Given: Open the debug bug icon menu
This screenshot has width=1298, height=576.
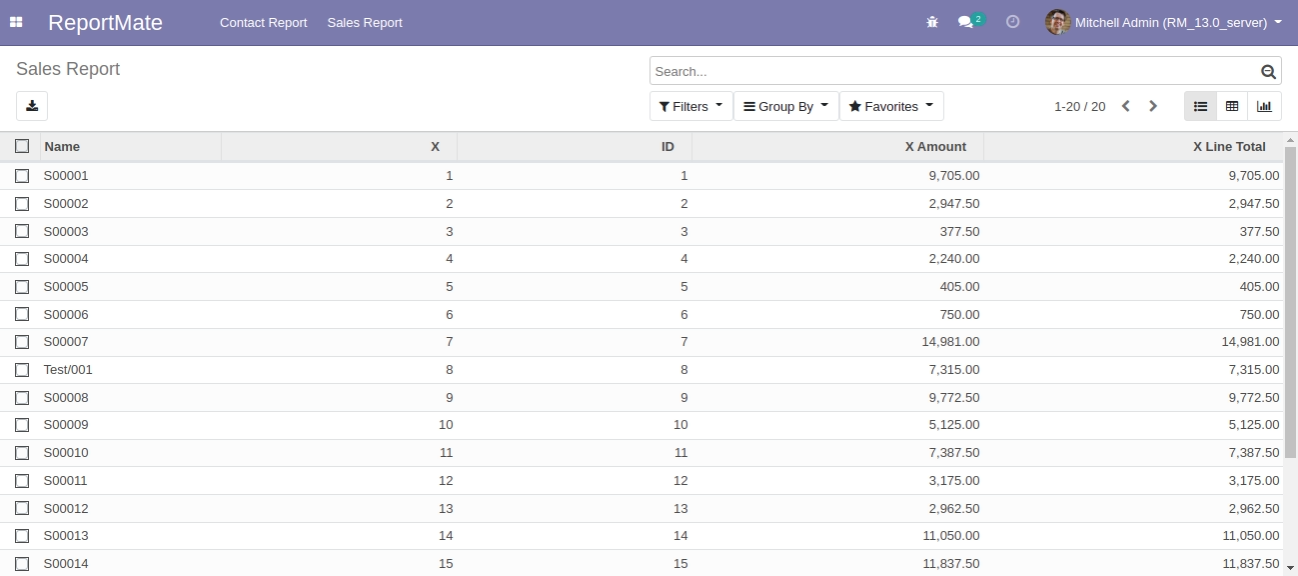Looking at the screenshot, I should tap(932, 22).
